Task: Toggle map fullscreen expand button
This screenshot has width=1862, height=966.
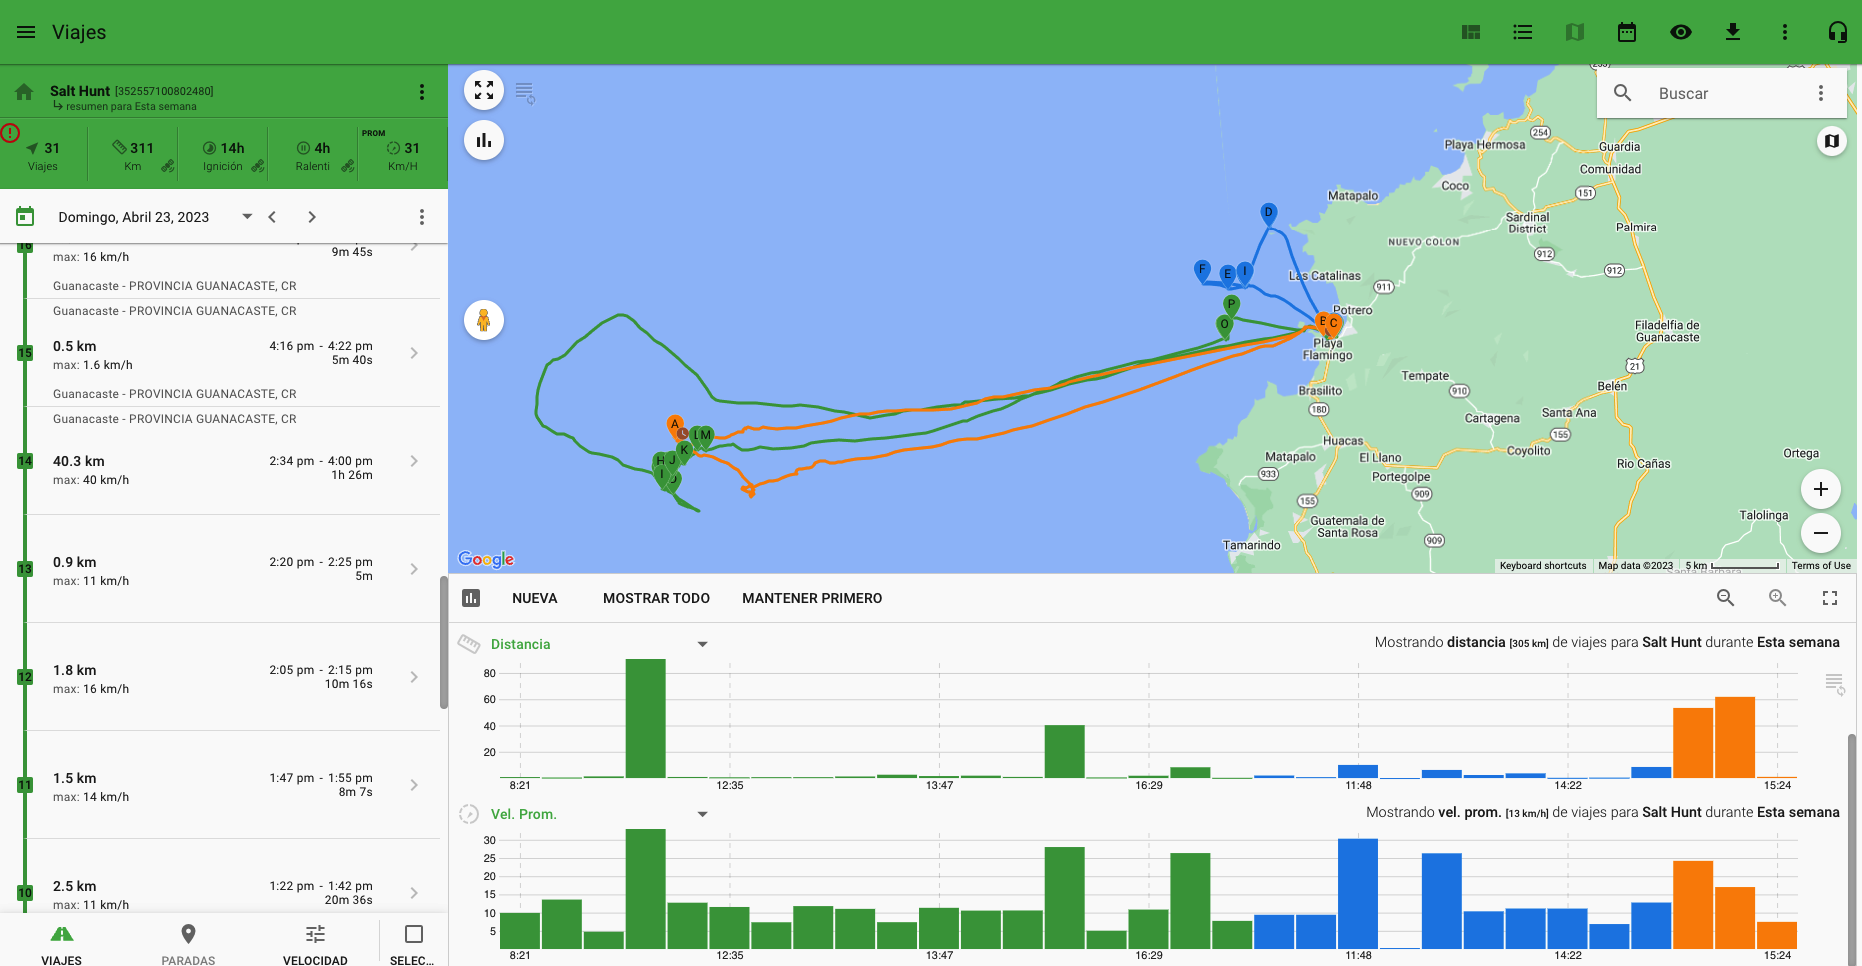Action: point(484,91)
